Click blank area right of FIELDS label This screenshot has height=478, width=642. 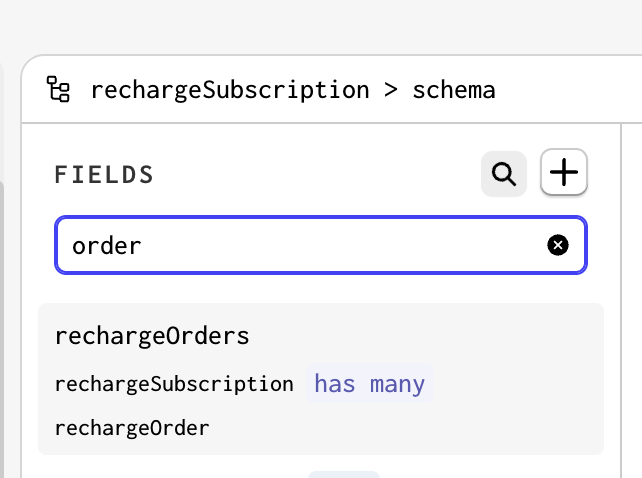(315, 174)
